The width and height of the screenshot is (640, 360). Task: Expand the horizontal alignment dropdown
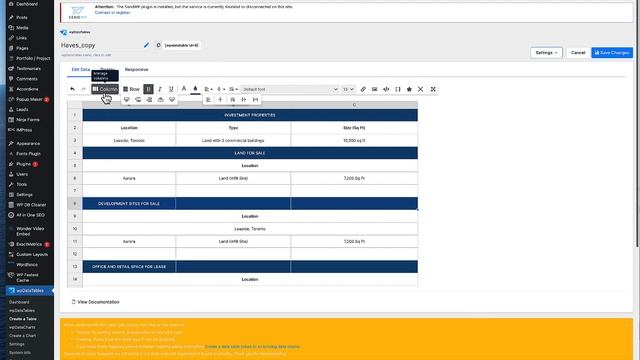[209, 89]
